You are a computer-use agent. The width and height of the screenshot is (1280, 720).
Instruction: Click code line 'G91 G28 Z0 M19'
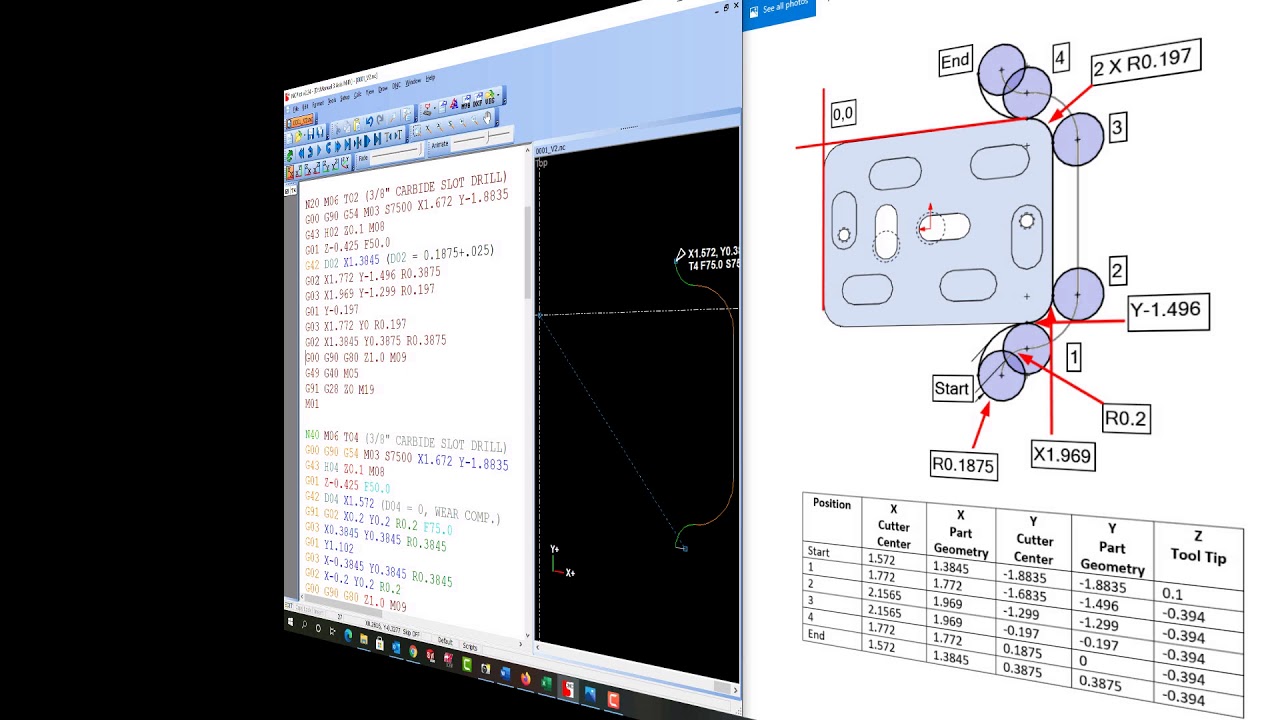click(x=339, y=389)
